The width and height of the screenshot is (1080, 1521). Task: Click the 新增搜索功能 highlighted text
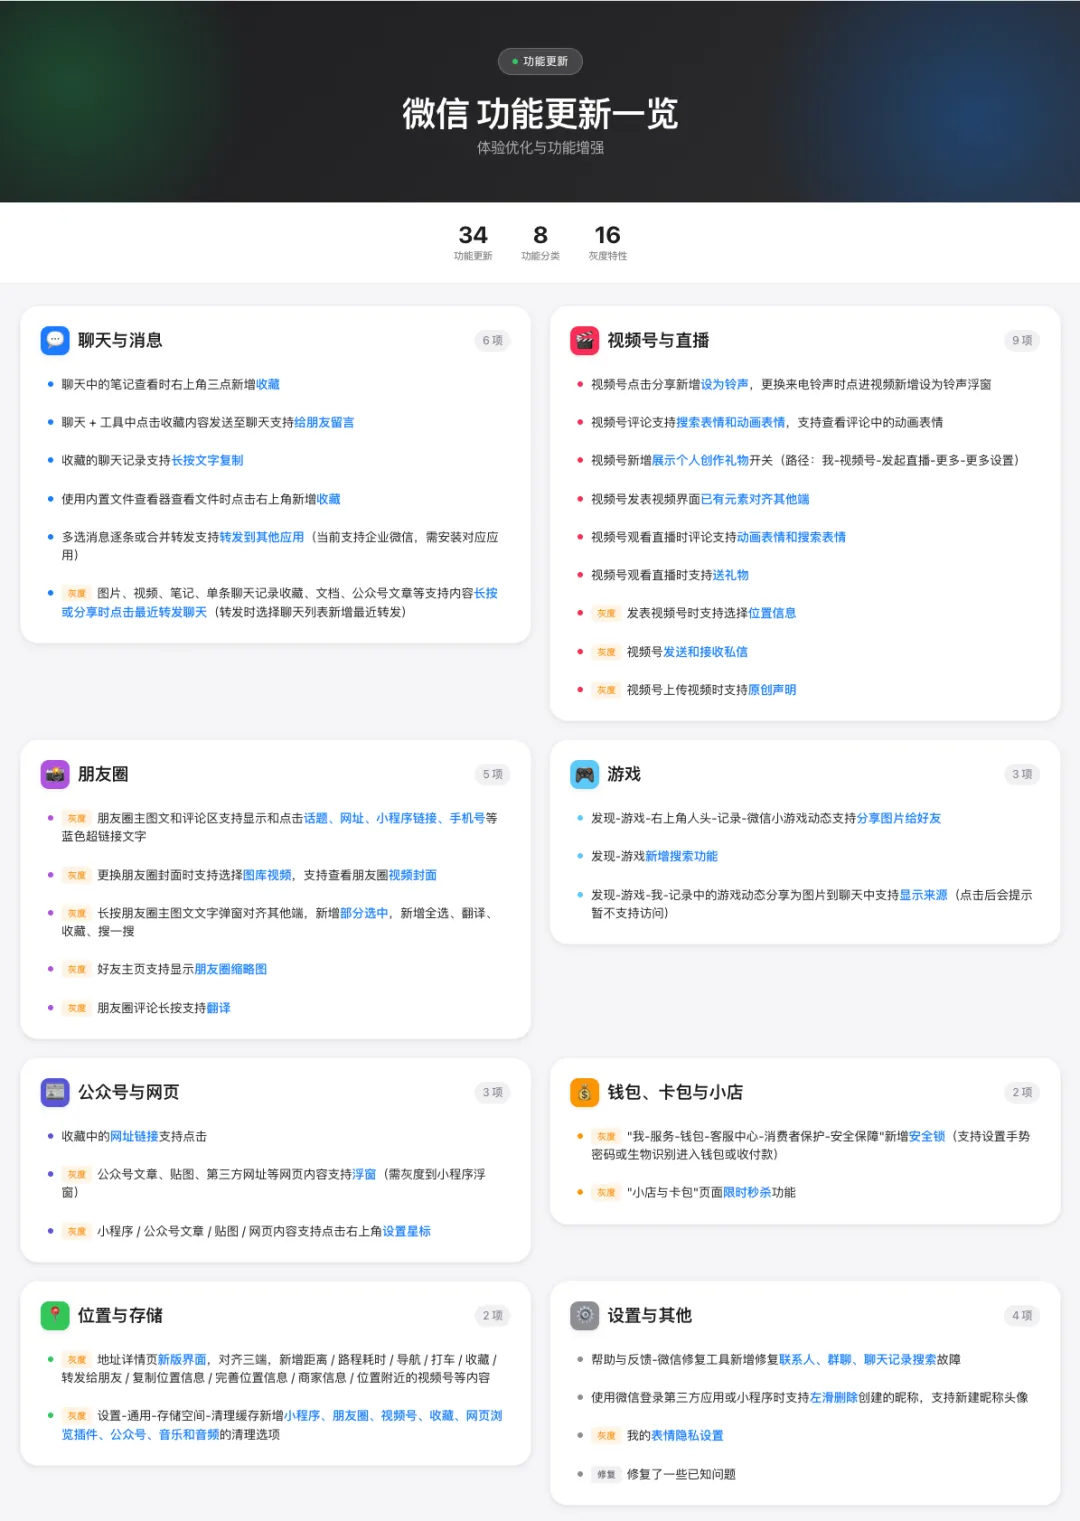coord(681,856)
